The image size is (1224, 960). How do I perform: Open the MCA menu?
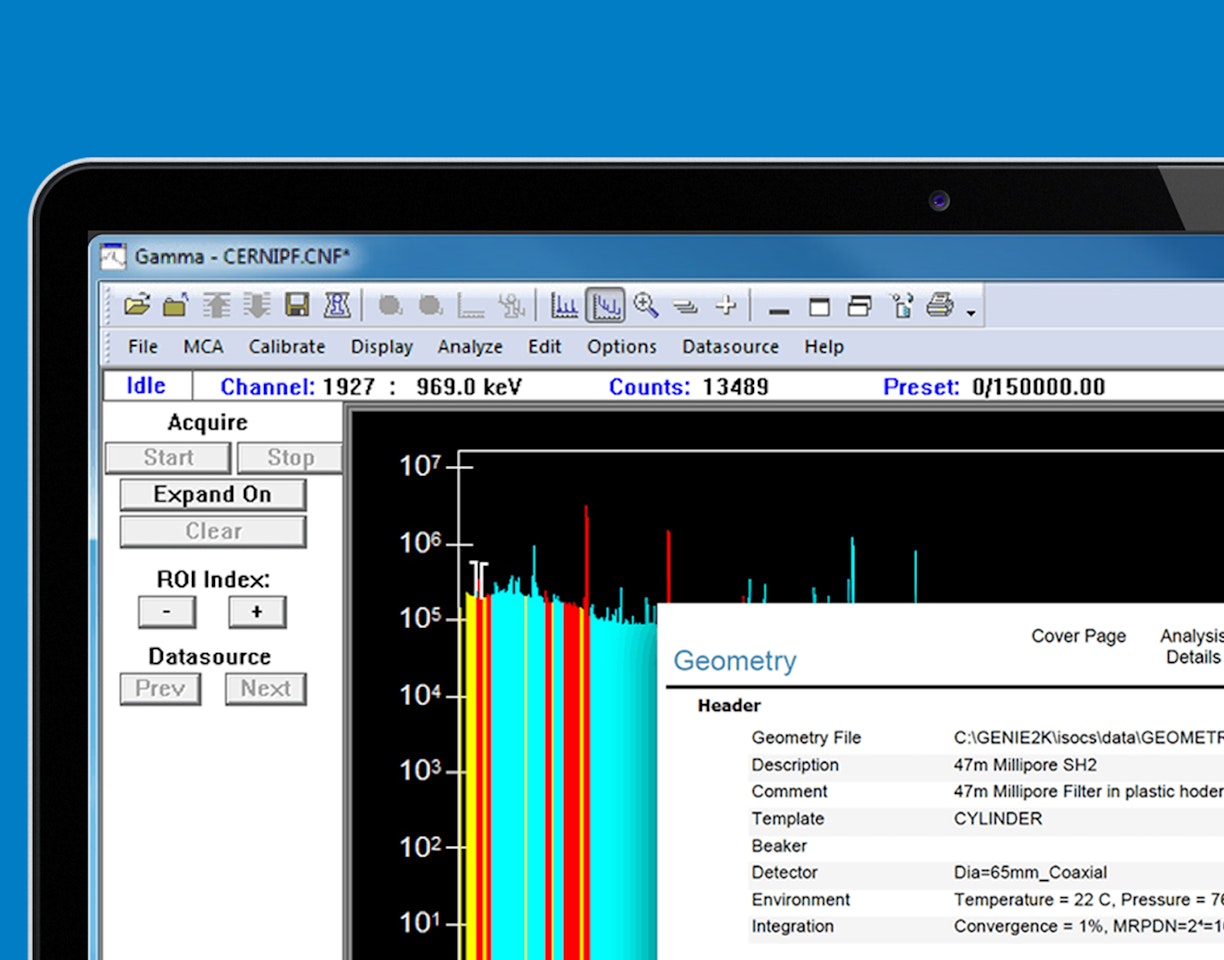(203, 347)
